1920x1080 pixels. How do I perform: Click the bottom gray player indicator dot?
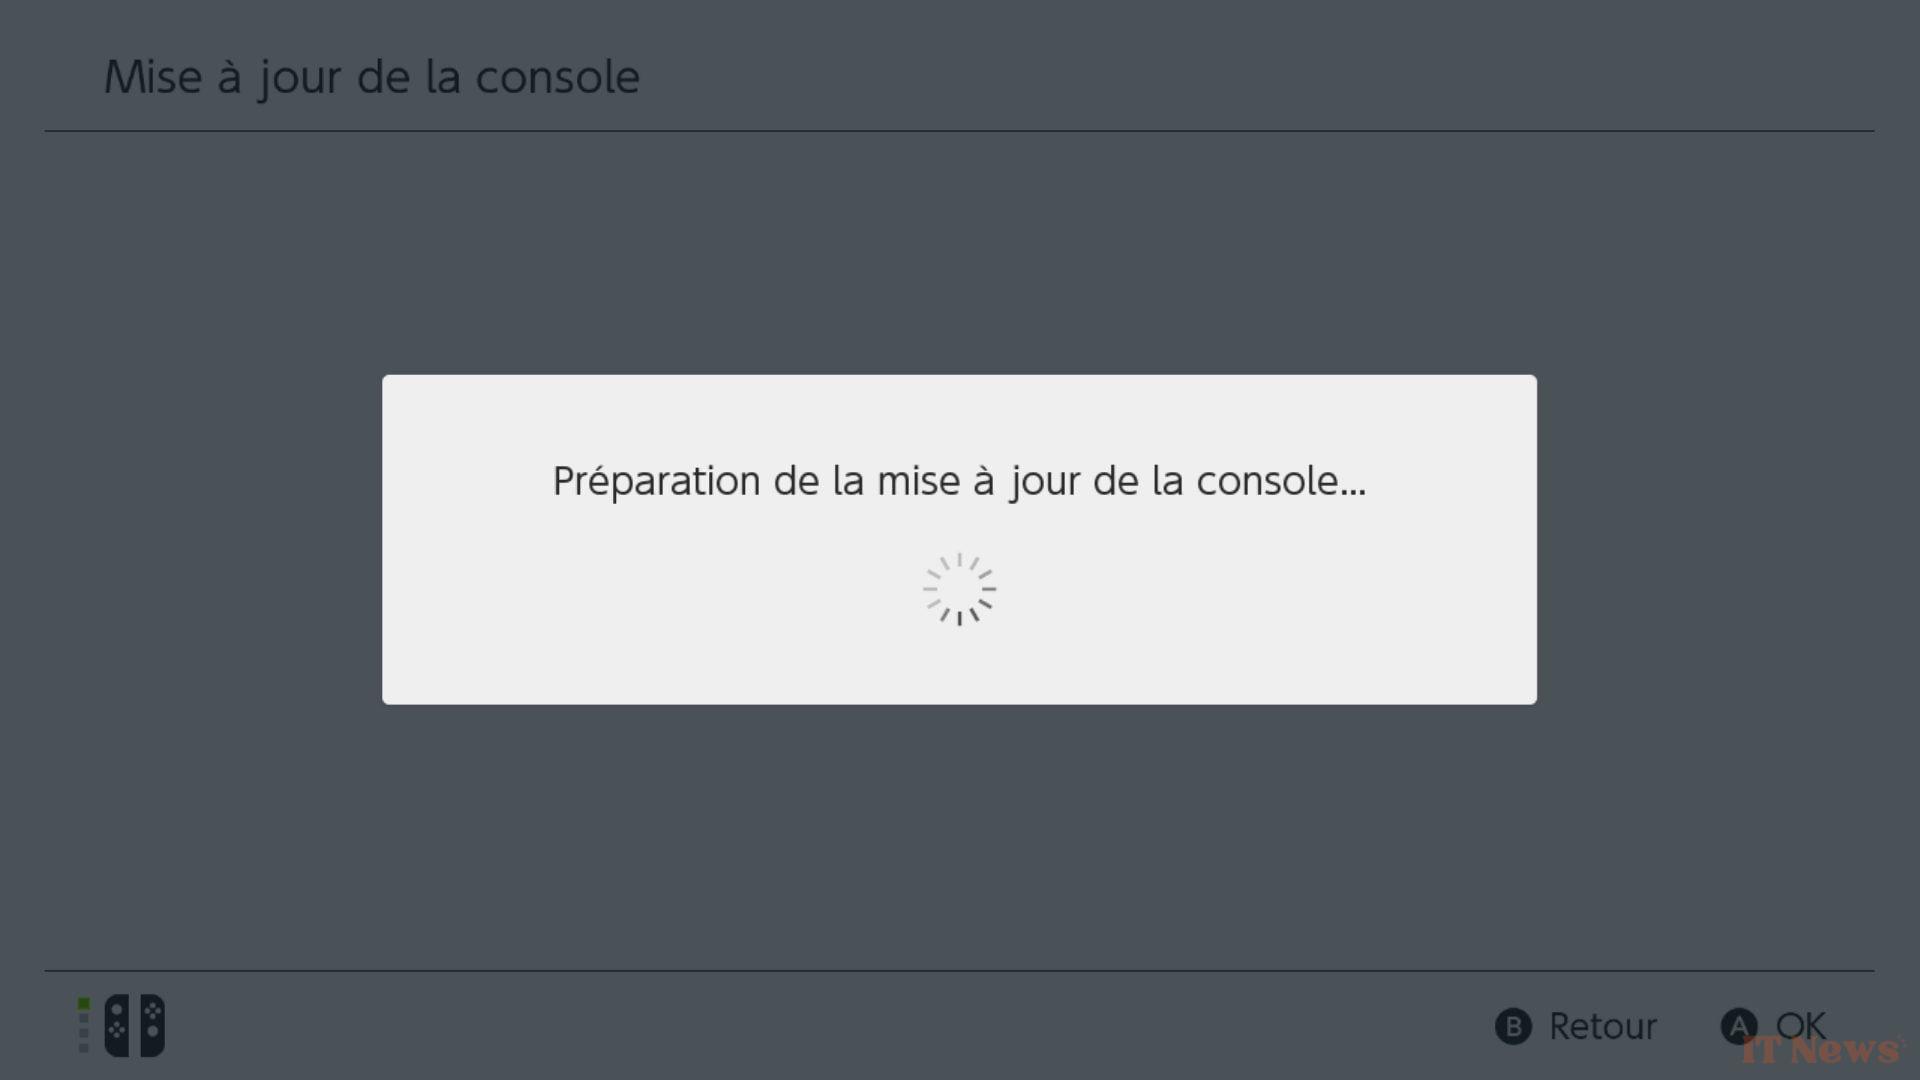84,1048
